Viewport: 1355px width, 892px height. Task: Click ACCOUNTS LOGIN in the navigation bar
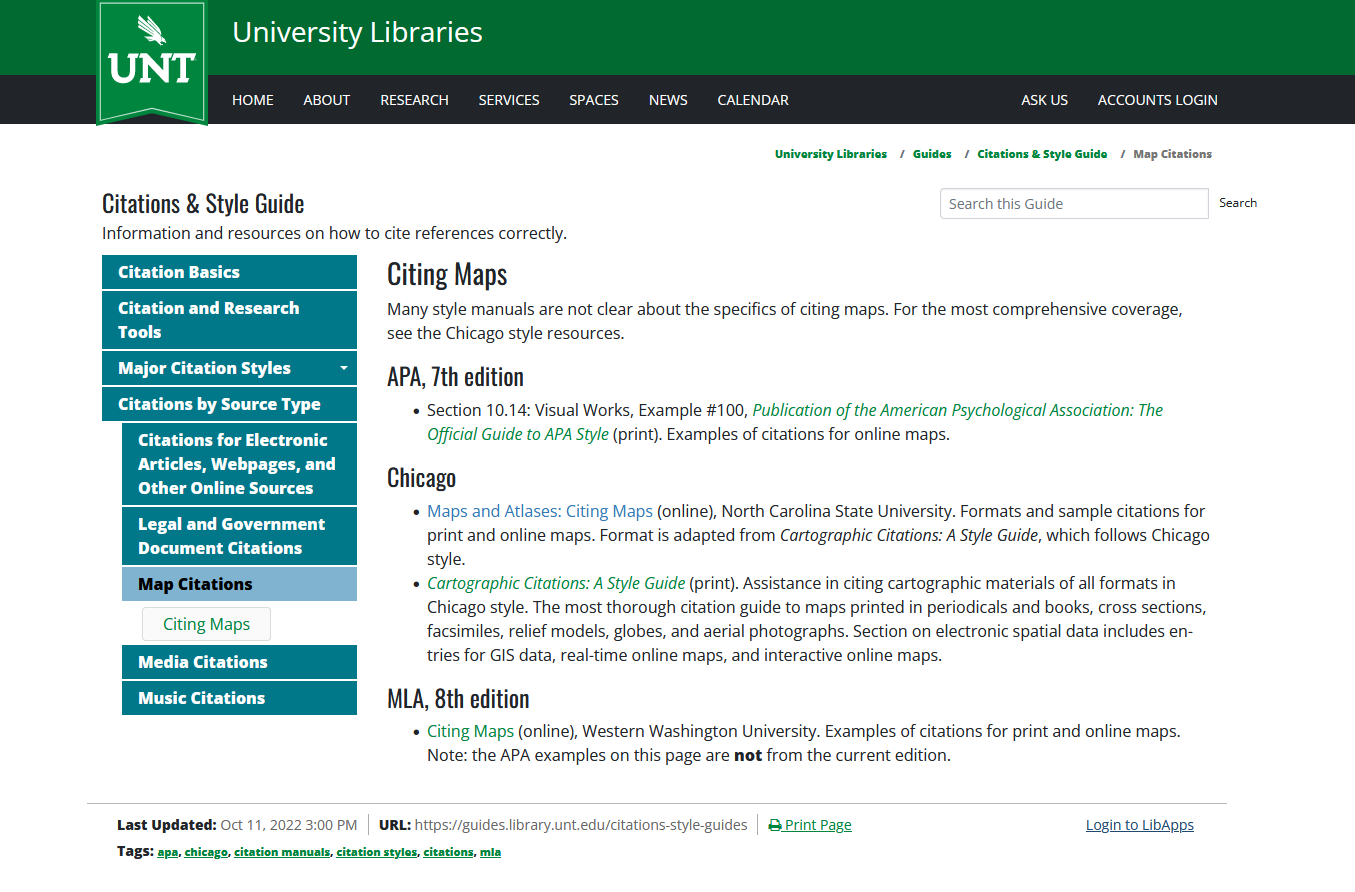click(x=1158, y=100)
